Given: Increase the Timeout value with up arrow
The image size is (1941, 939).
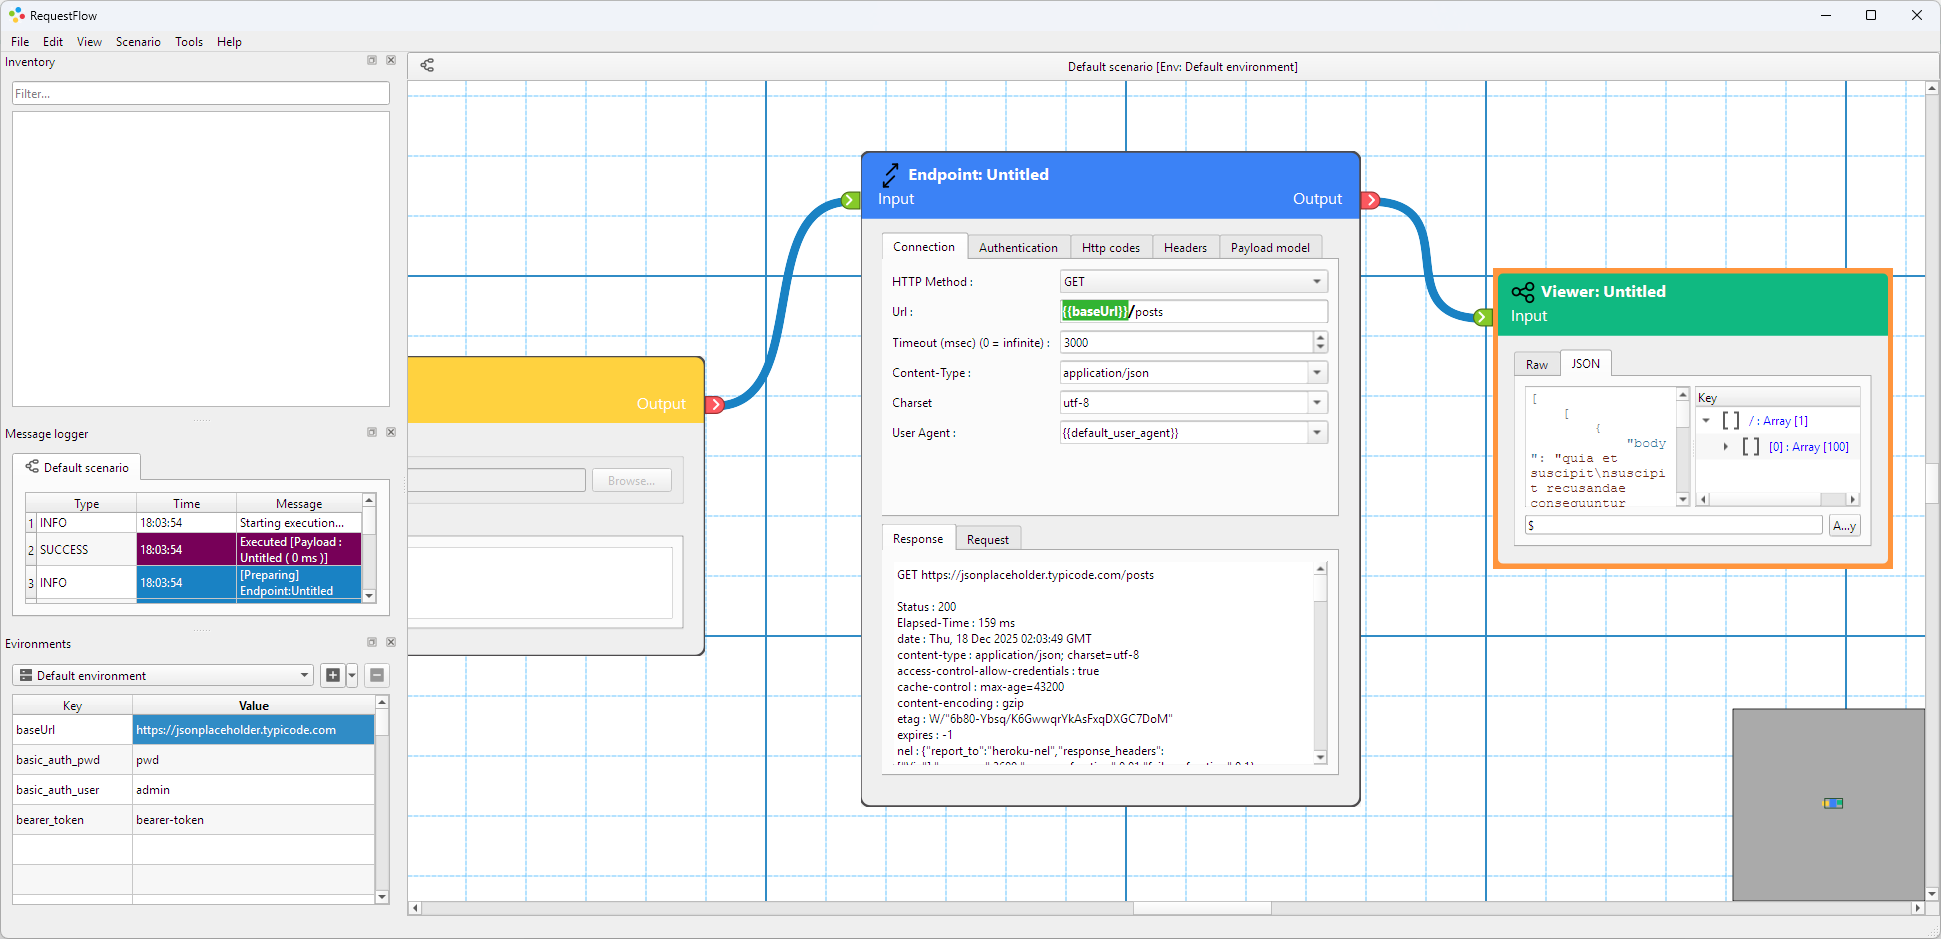Looking at the screenshot, I should [1320, 338].
